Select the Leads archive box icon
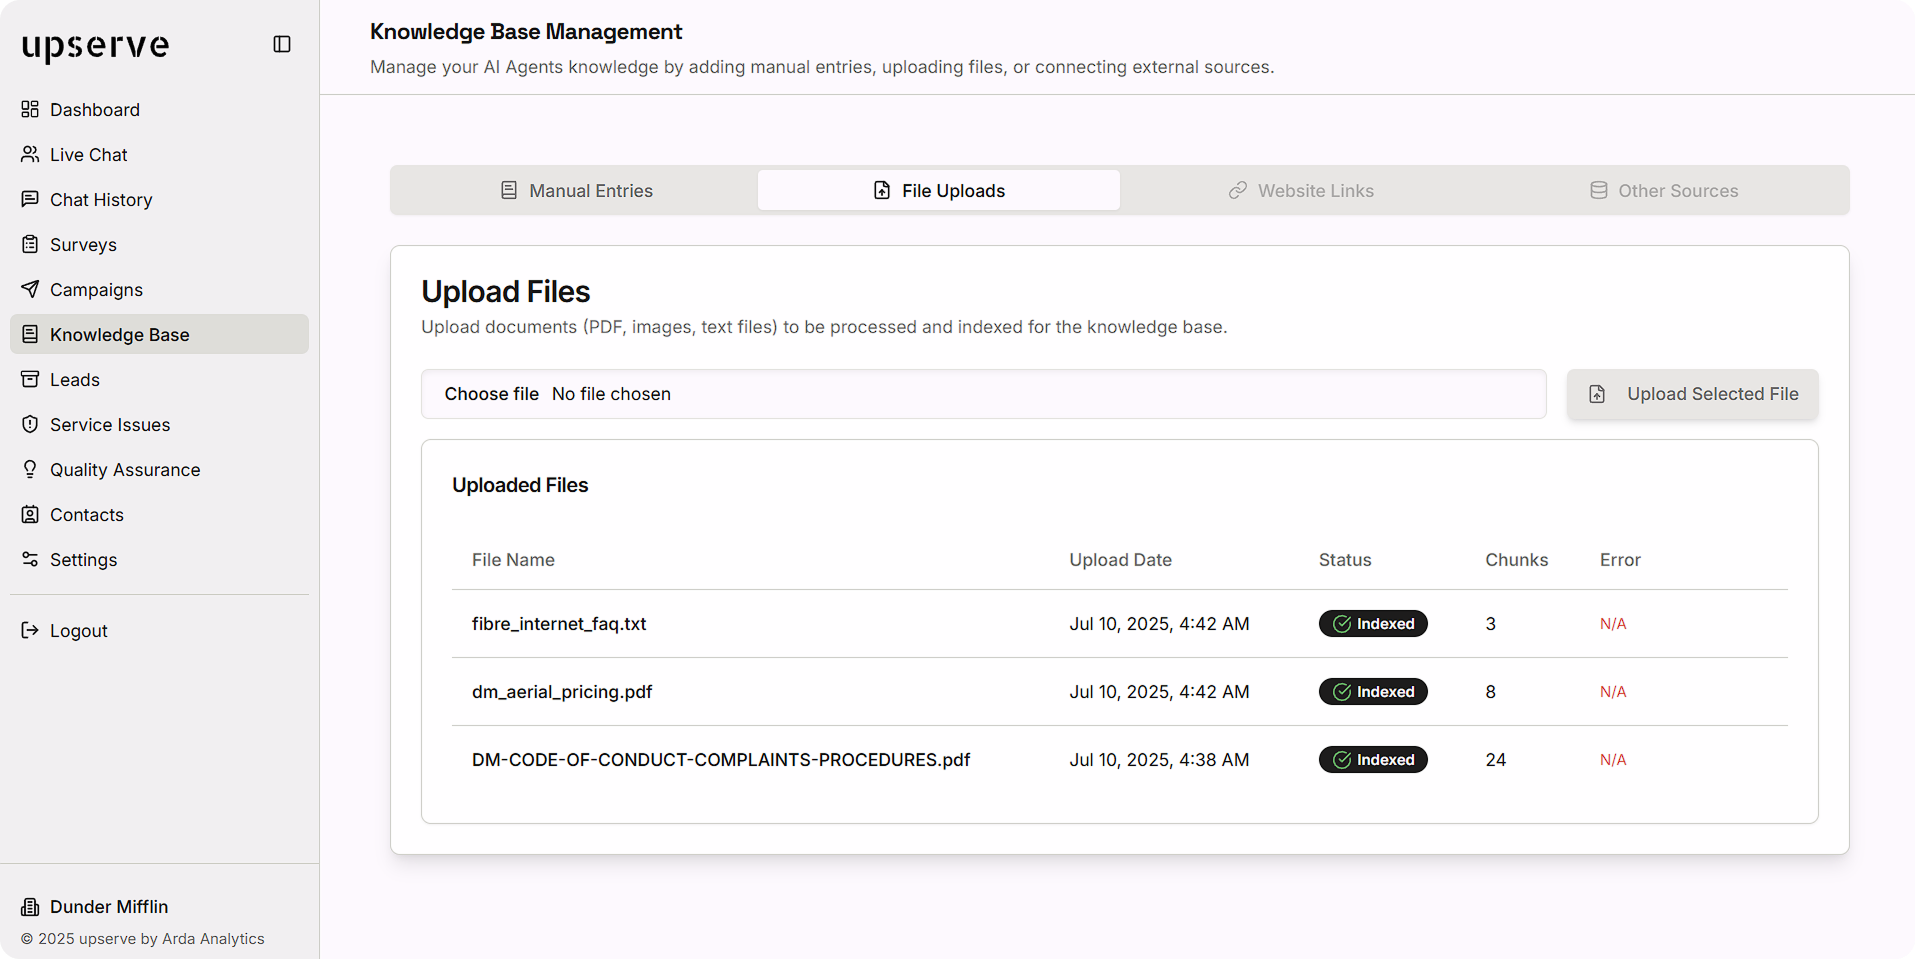This screenshot has width=1915, height=959. coord(30,379)
